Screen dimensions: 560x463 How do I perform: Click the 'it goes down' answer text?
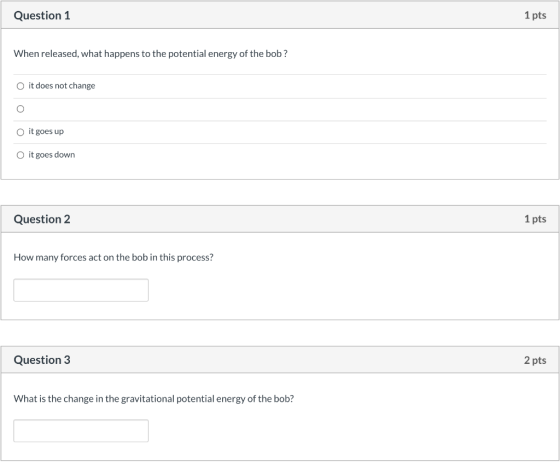click(x=52, y=155)
